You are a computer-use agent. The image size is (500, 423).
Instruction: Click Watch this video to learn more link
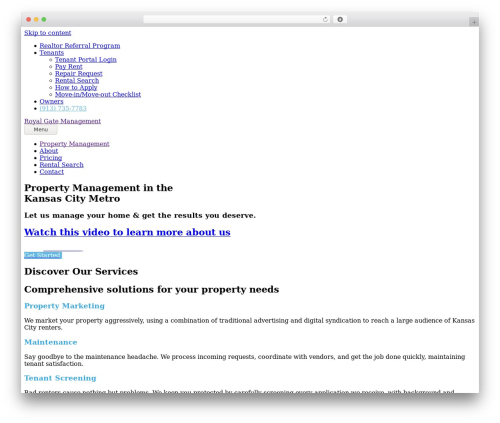pyautogui.click(x=127, y=232)
